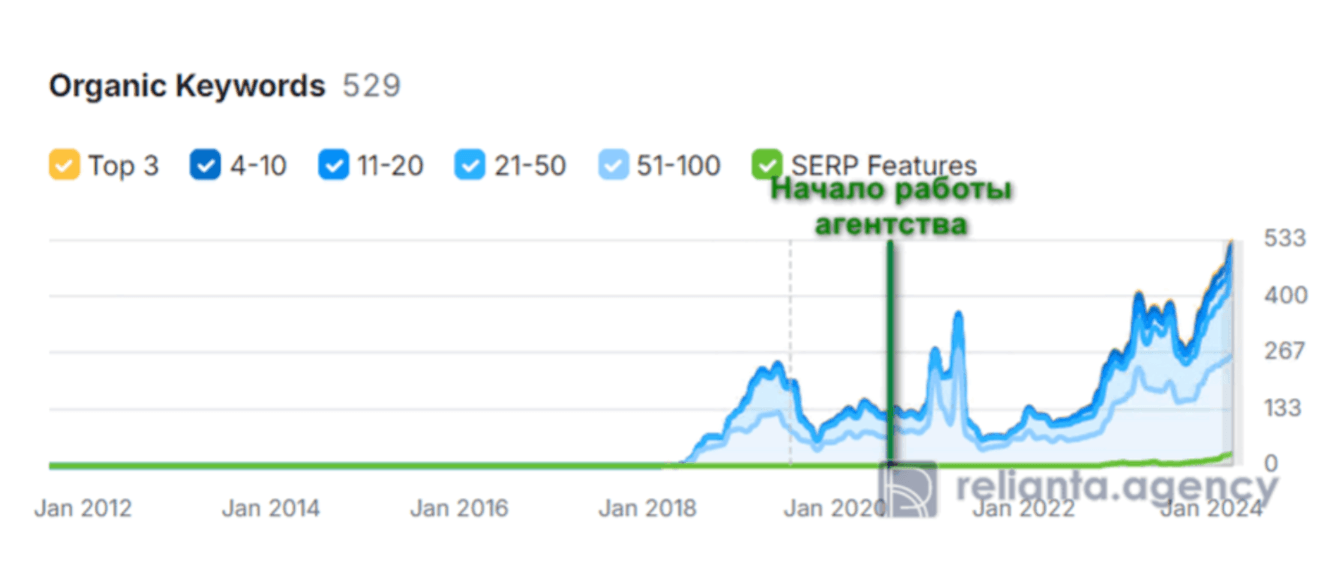Toggle the 4-10 positions checkbox
This screenshot has width=1340, height=577.
coord(205,165)
